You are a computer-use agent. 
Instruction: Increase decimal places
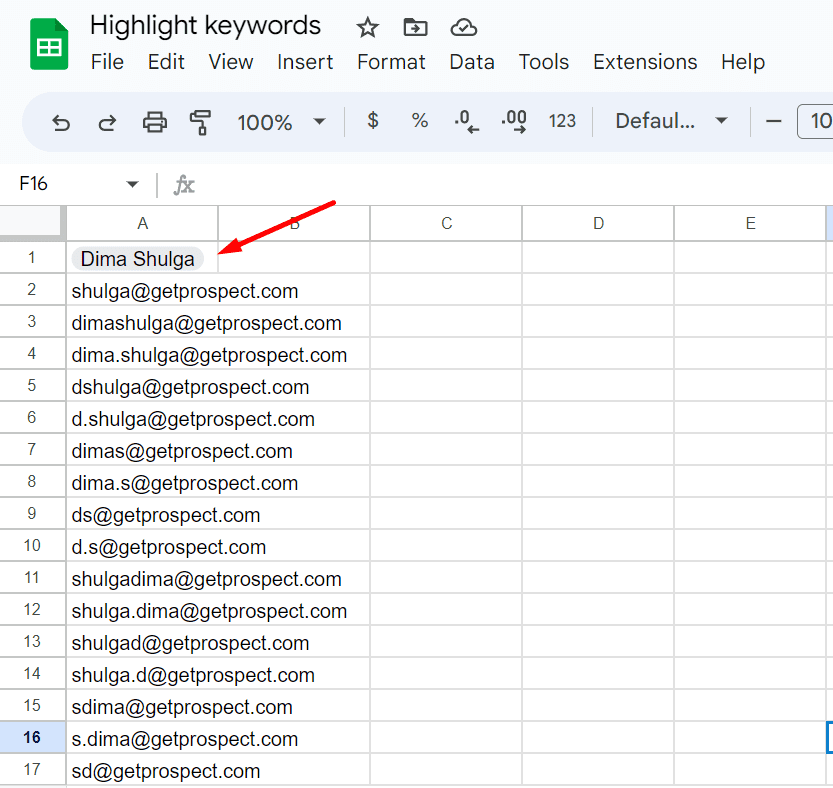[514, 122]
